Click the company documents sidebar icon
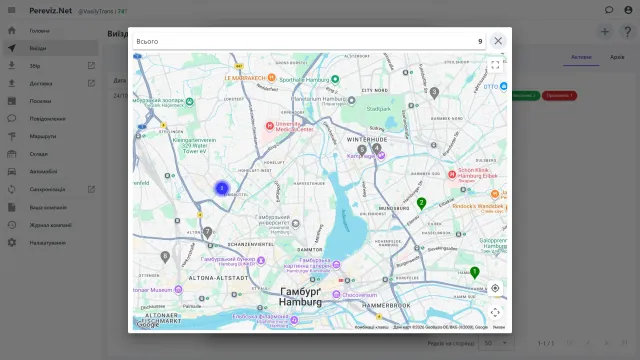This screenshot has height=360, width=640. pyautogui.click(x=12, y=207)
